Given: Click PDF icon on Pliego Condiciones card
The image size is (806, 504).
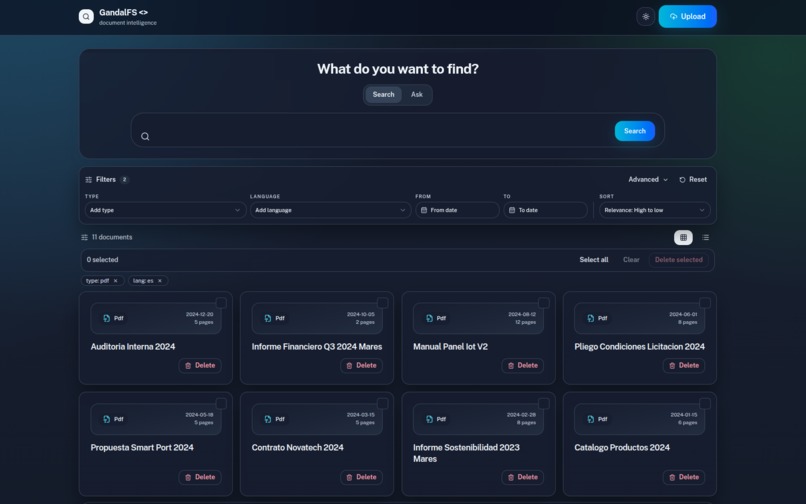Looking at the screenshot, I should [591, 318].
